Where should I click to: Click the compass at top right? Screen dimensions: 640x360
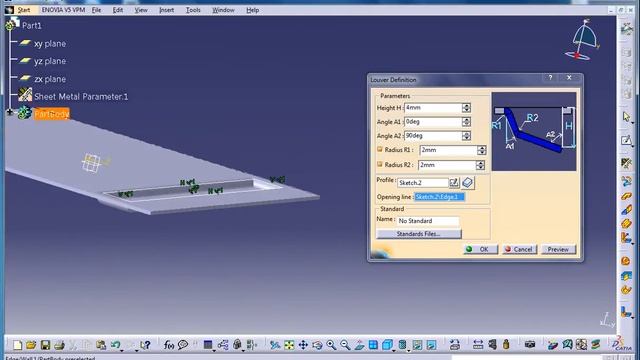[583, 40]
